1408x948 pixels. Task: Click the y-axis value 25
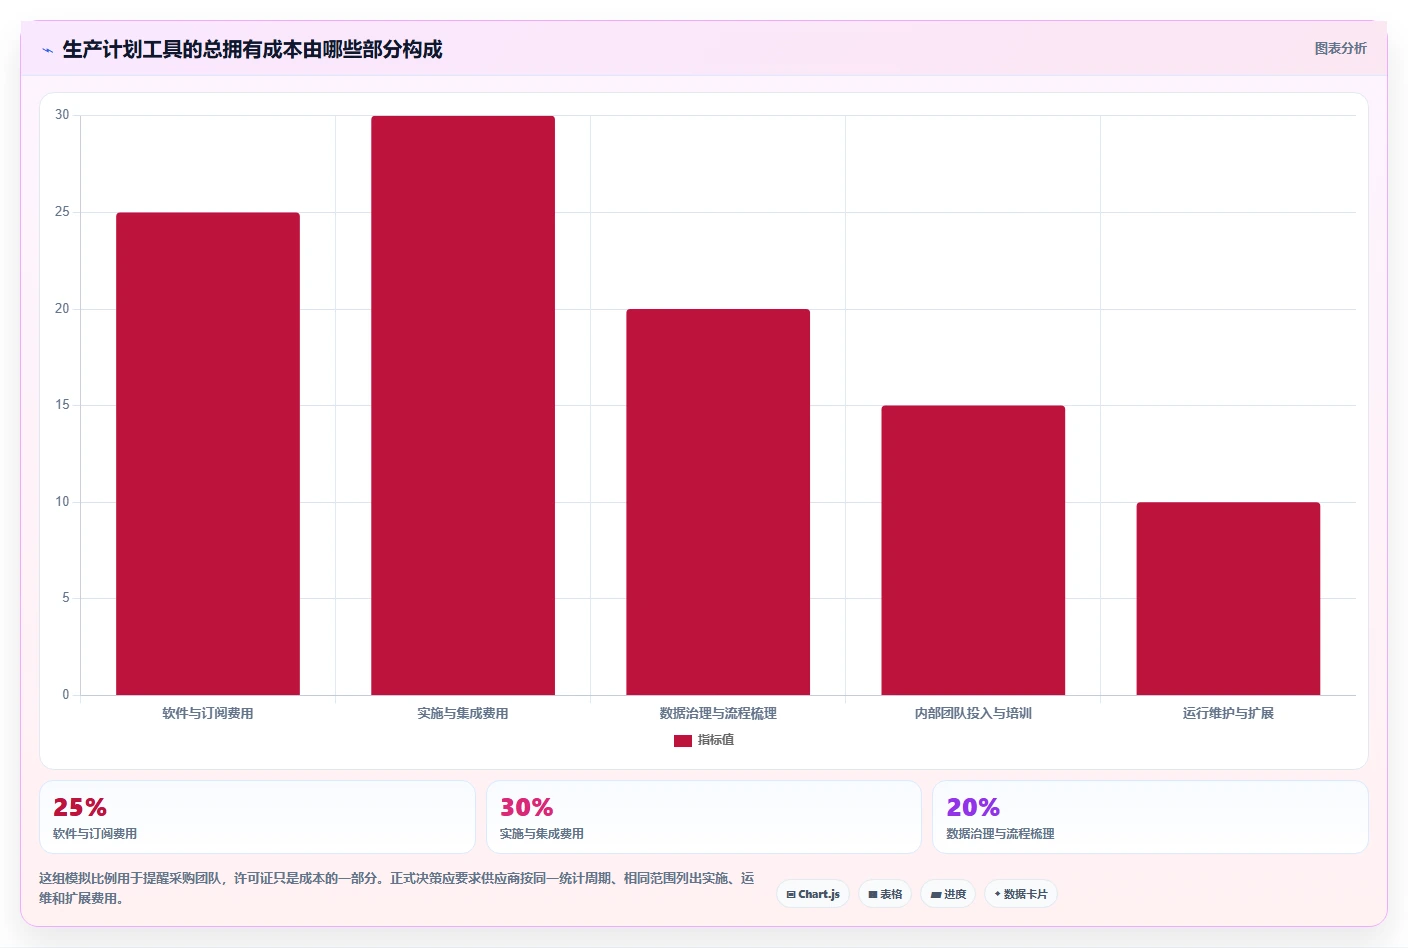[62, 212]
